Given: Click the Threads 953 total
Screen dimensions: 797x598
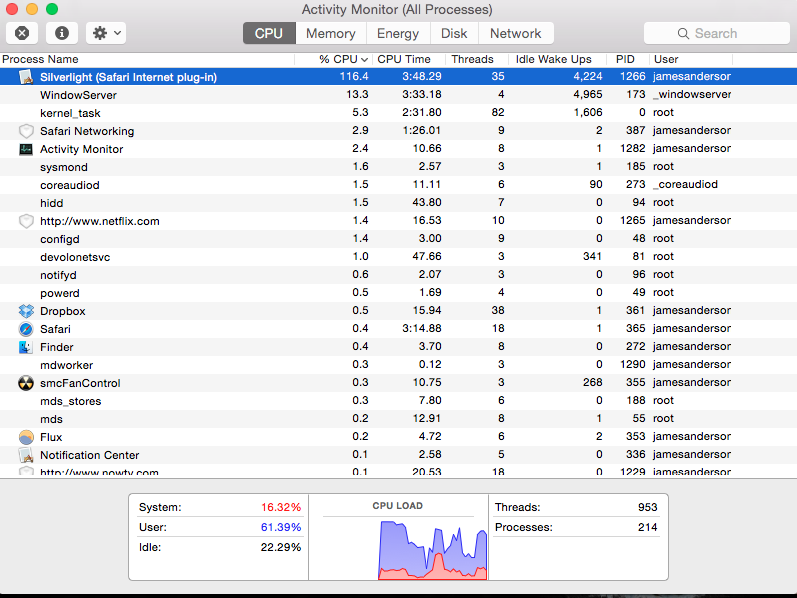Looking at the screenshot, I should click(647, 507).
